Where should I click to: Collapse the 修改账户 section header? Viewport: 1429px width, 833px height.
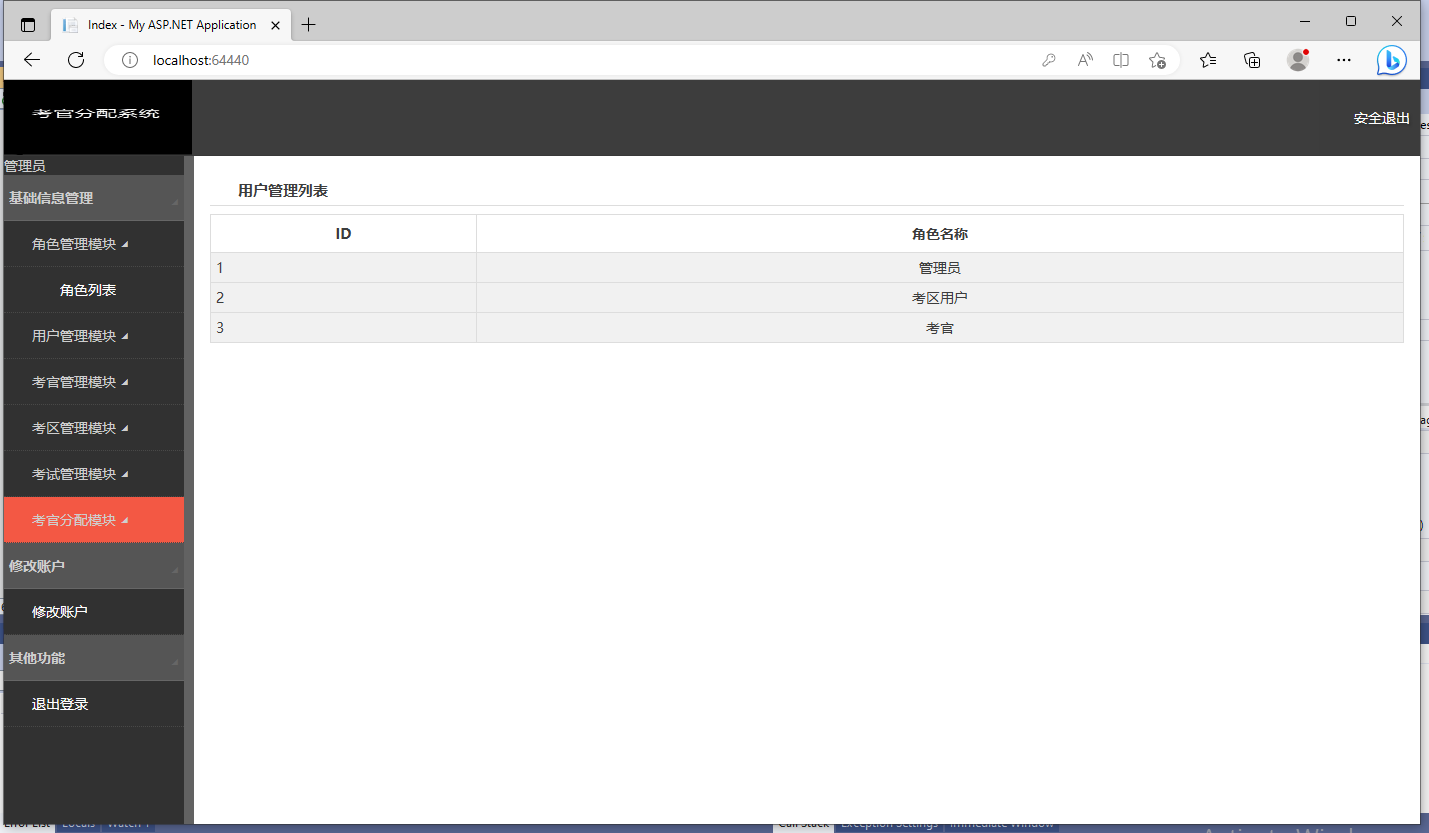(94, 566)
